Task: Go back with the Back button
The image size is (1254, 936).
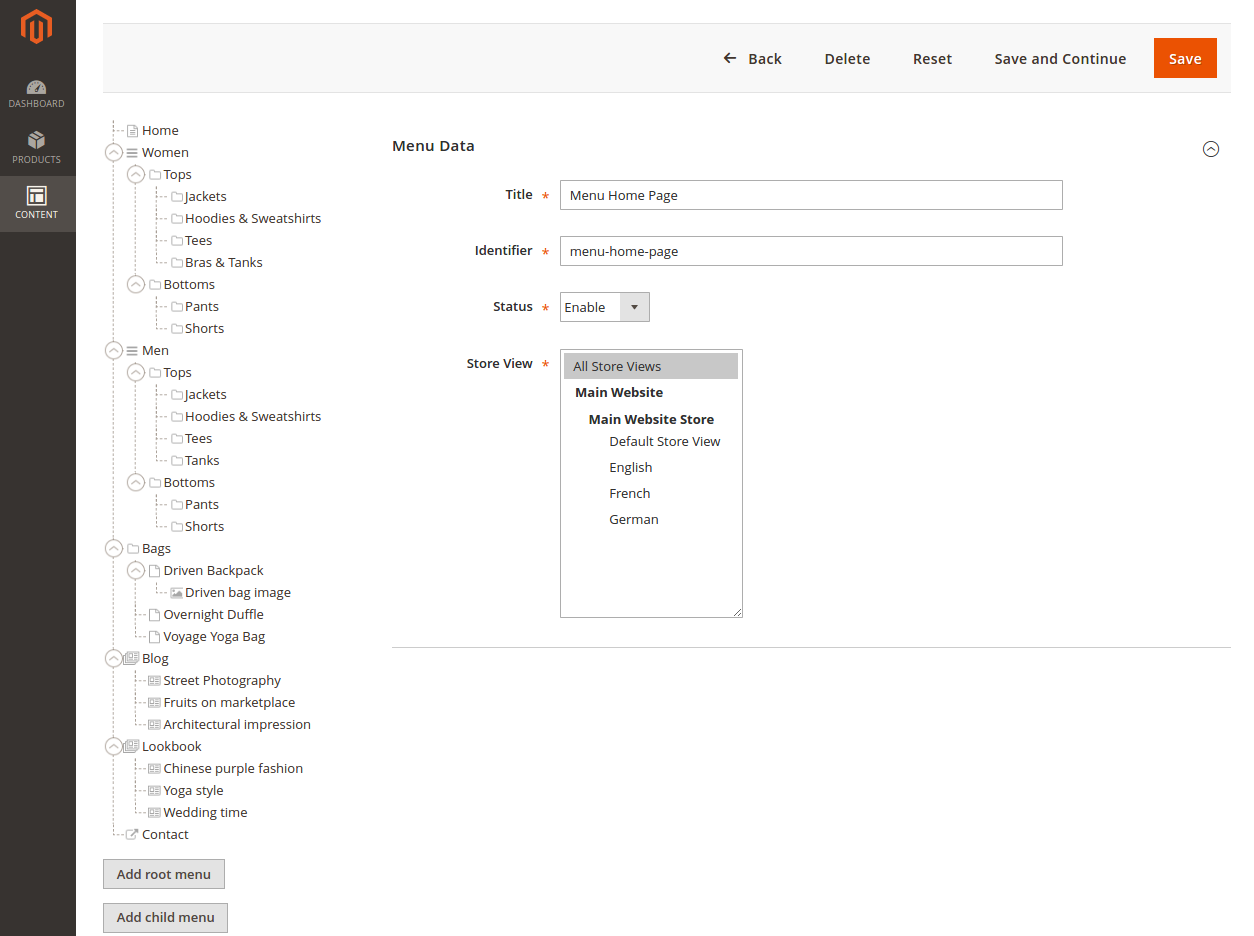Action: coord(752,59)
